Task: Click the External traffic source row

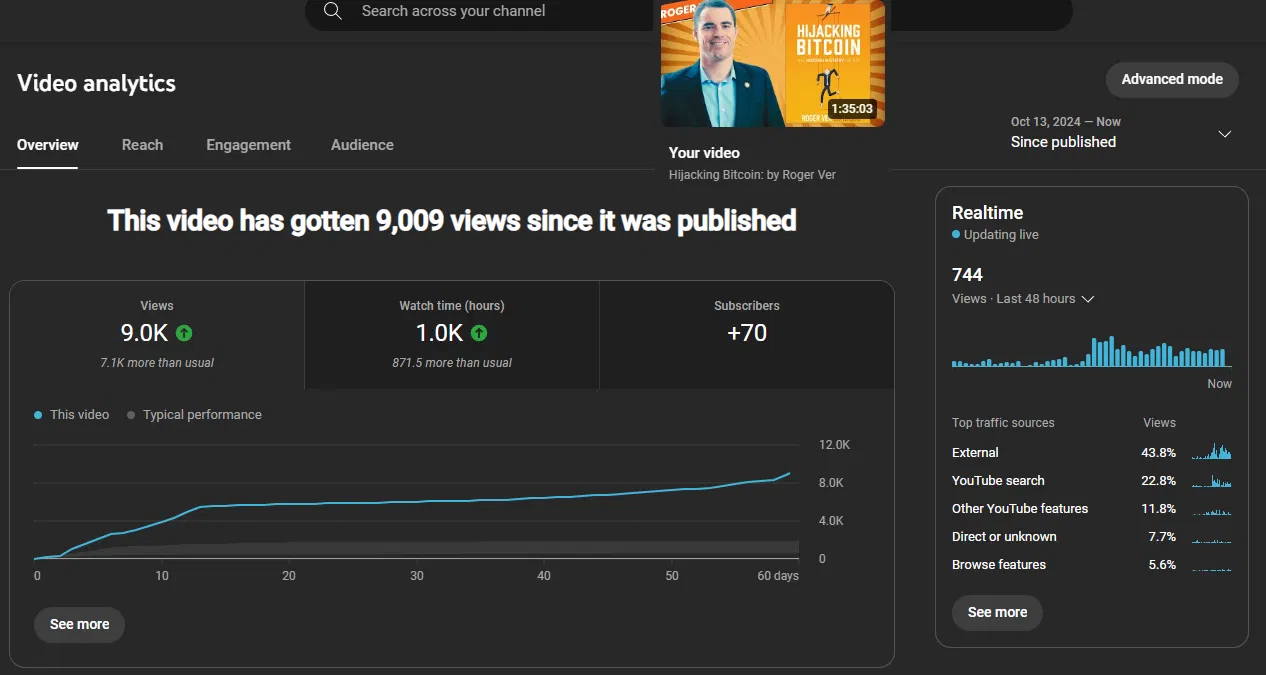Action: pos(1091,453)
